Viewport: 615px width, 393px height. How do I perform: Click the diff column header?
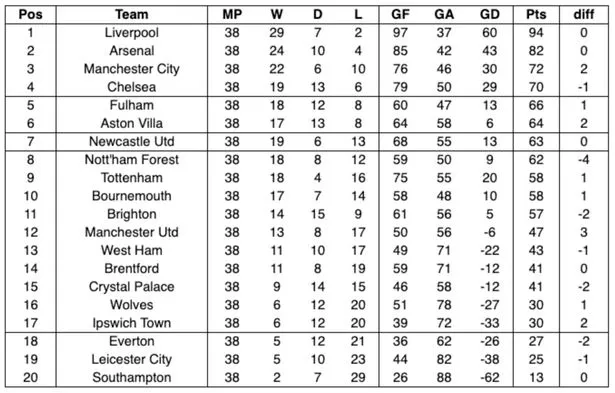pos(584,15)
